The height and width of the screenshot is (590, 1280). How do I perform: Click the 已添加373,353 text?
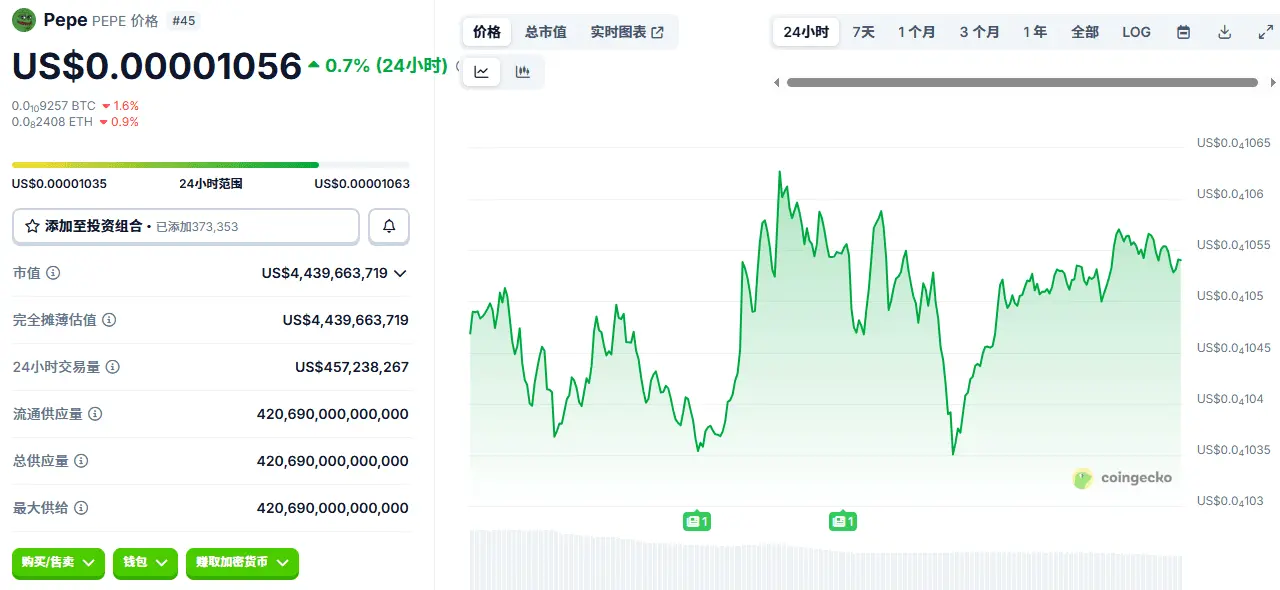197,227
